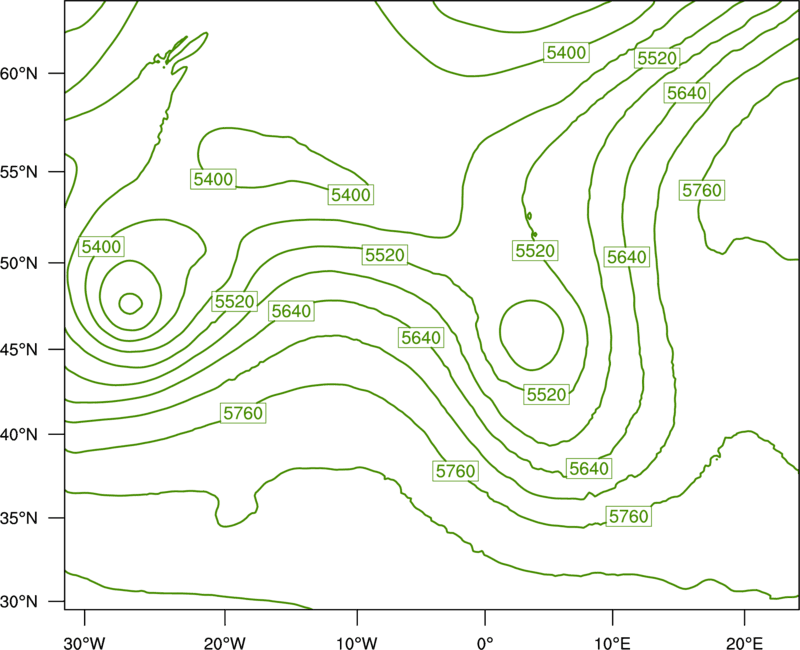
Task: Select the 20°E longitude axis label
Action: (744, 643)
